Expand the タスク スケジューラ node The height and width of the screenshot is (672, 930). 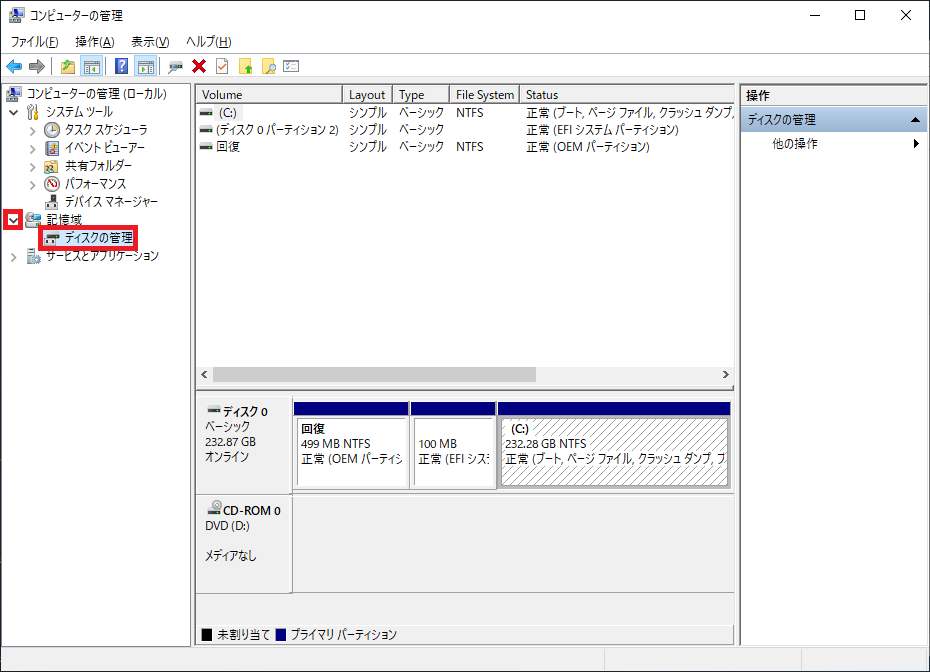click(33, 131)
